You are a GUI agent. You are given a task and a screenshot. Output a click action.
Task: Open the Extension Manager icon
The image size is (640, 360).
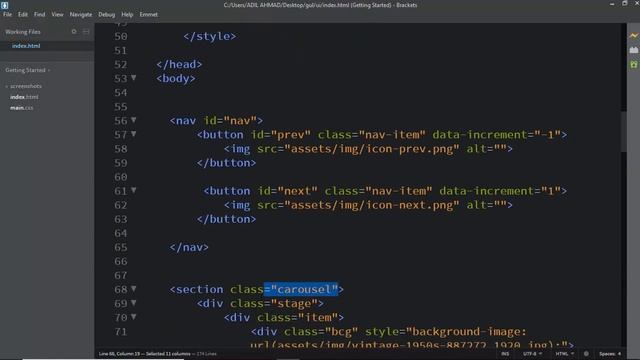pyautogui.click(x=633, y=50)
